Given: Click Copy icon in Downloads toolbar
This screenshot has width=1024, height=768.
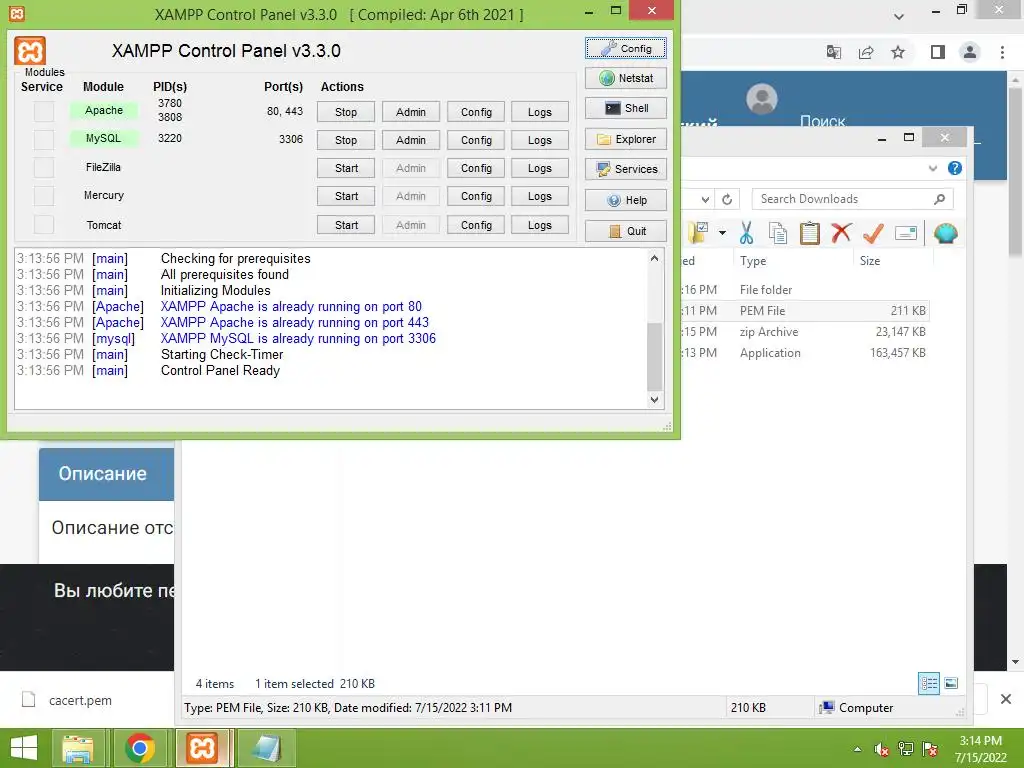Looking at the screenshot, I should 777,232.
